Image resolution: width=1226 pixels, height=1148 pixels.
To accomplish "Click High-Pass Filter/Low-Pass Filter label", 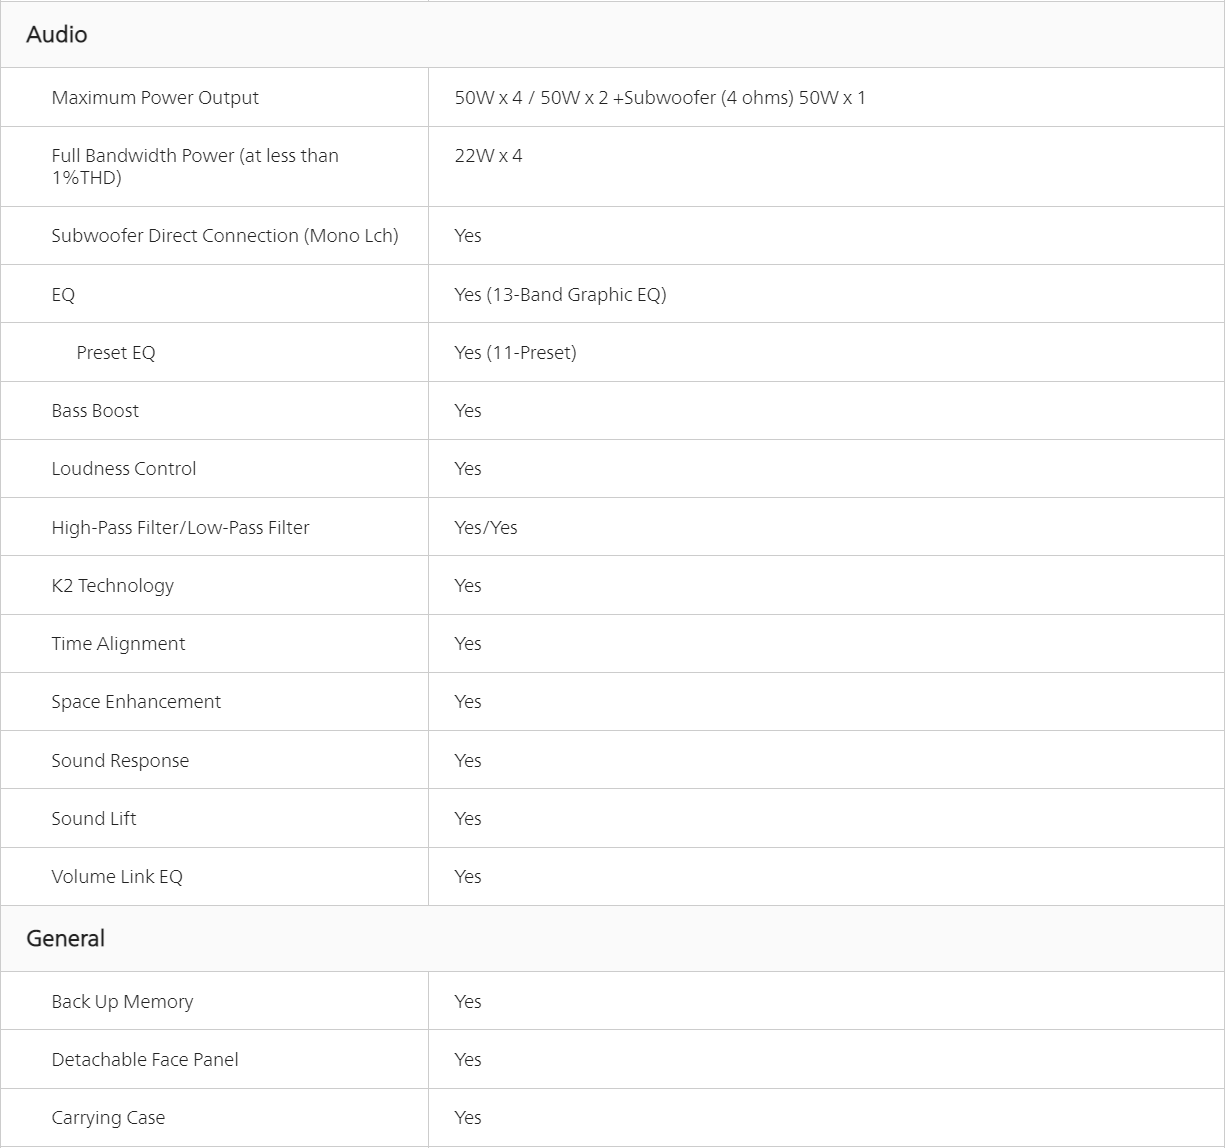I will click(x=180, y=528).
